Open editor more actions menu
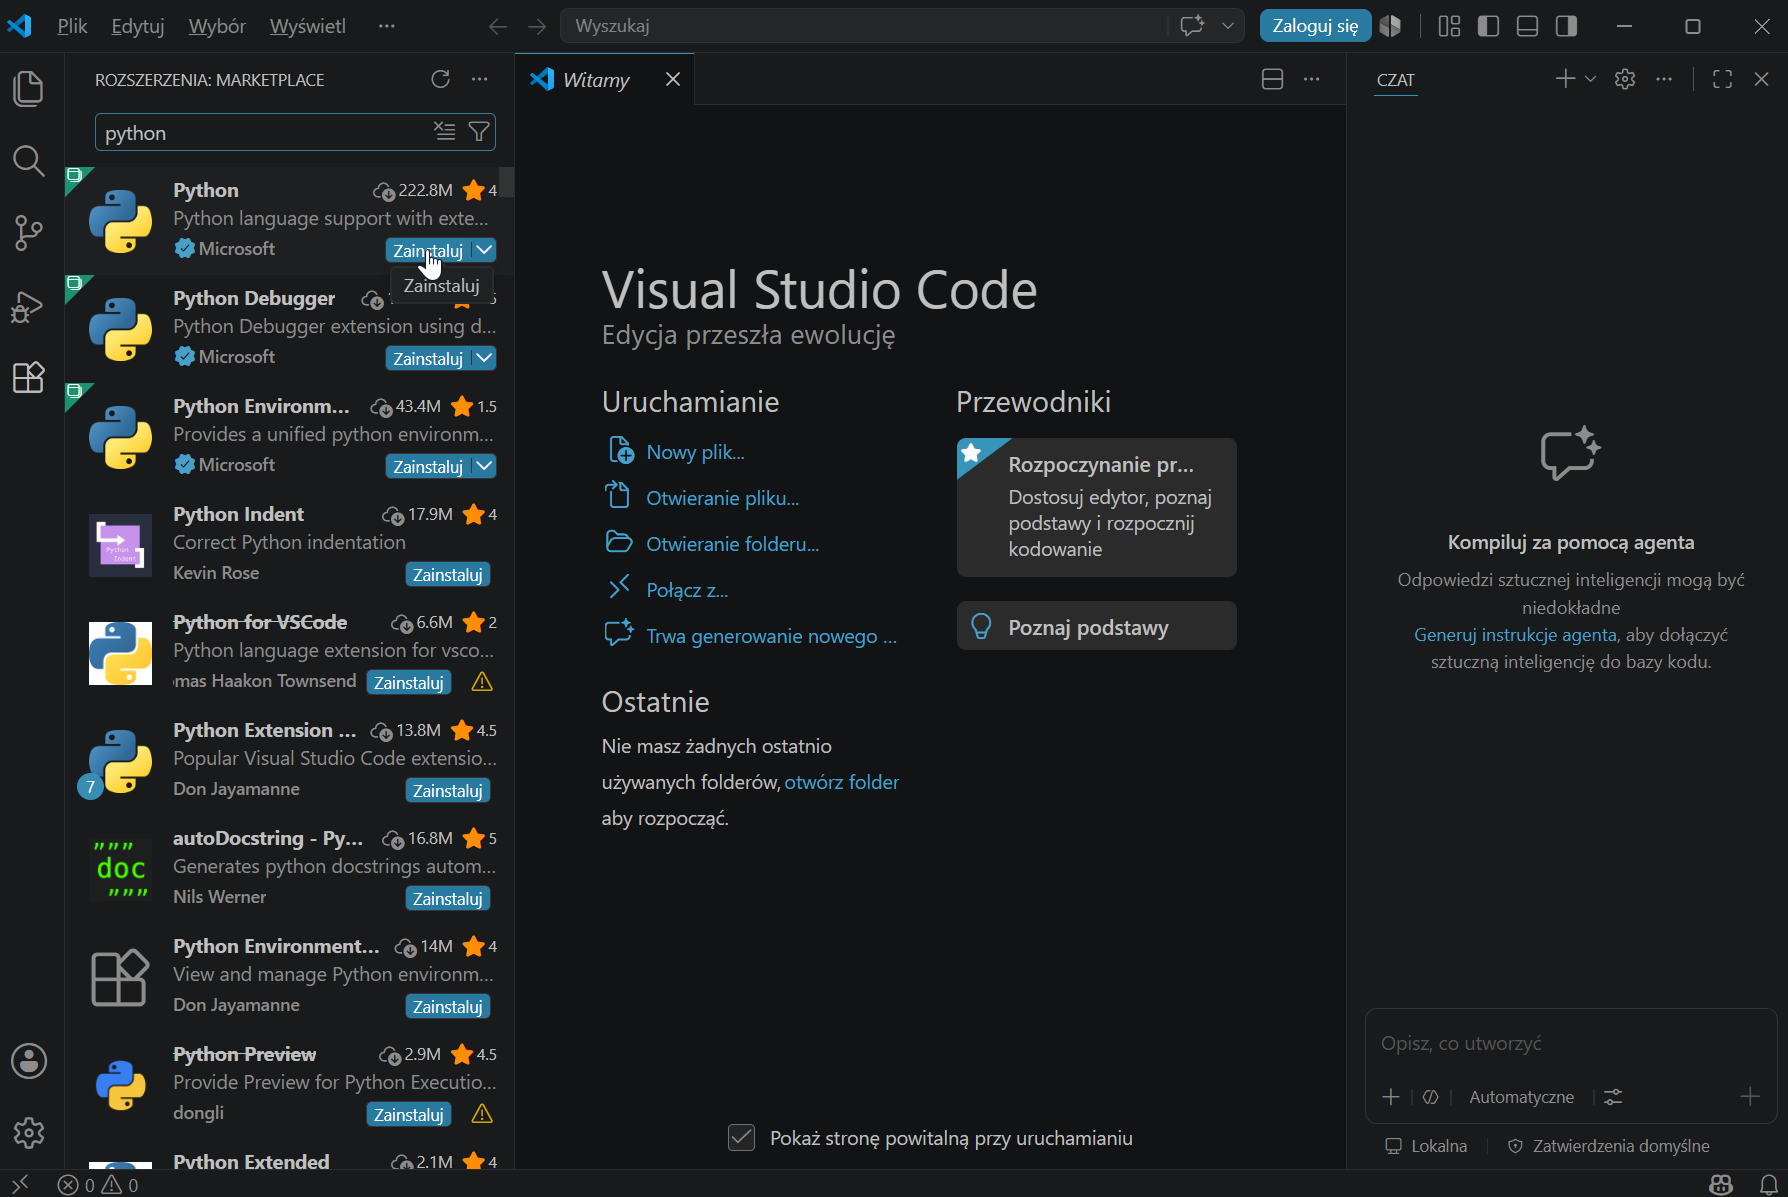The height and width of the screenshot is (1197, 1788). click(x=1311, y=79)
